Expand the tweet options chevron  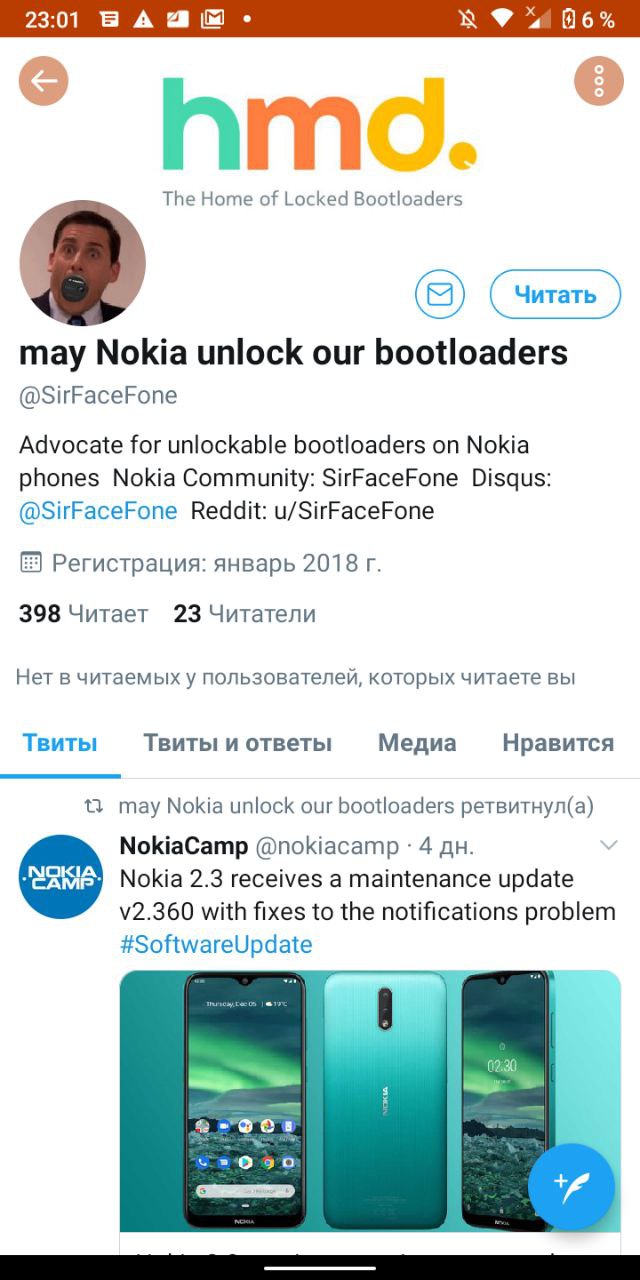point(608,846)
